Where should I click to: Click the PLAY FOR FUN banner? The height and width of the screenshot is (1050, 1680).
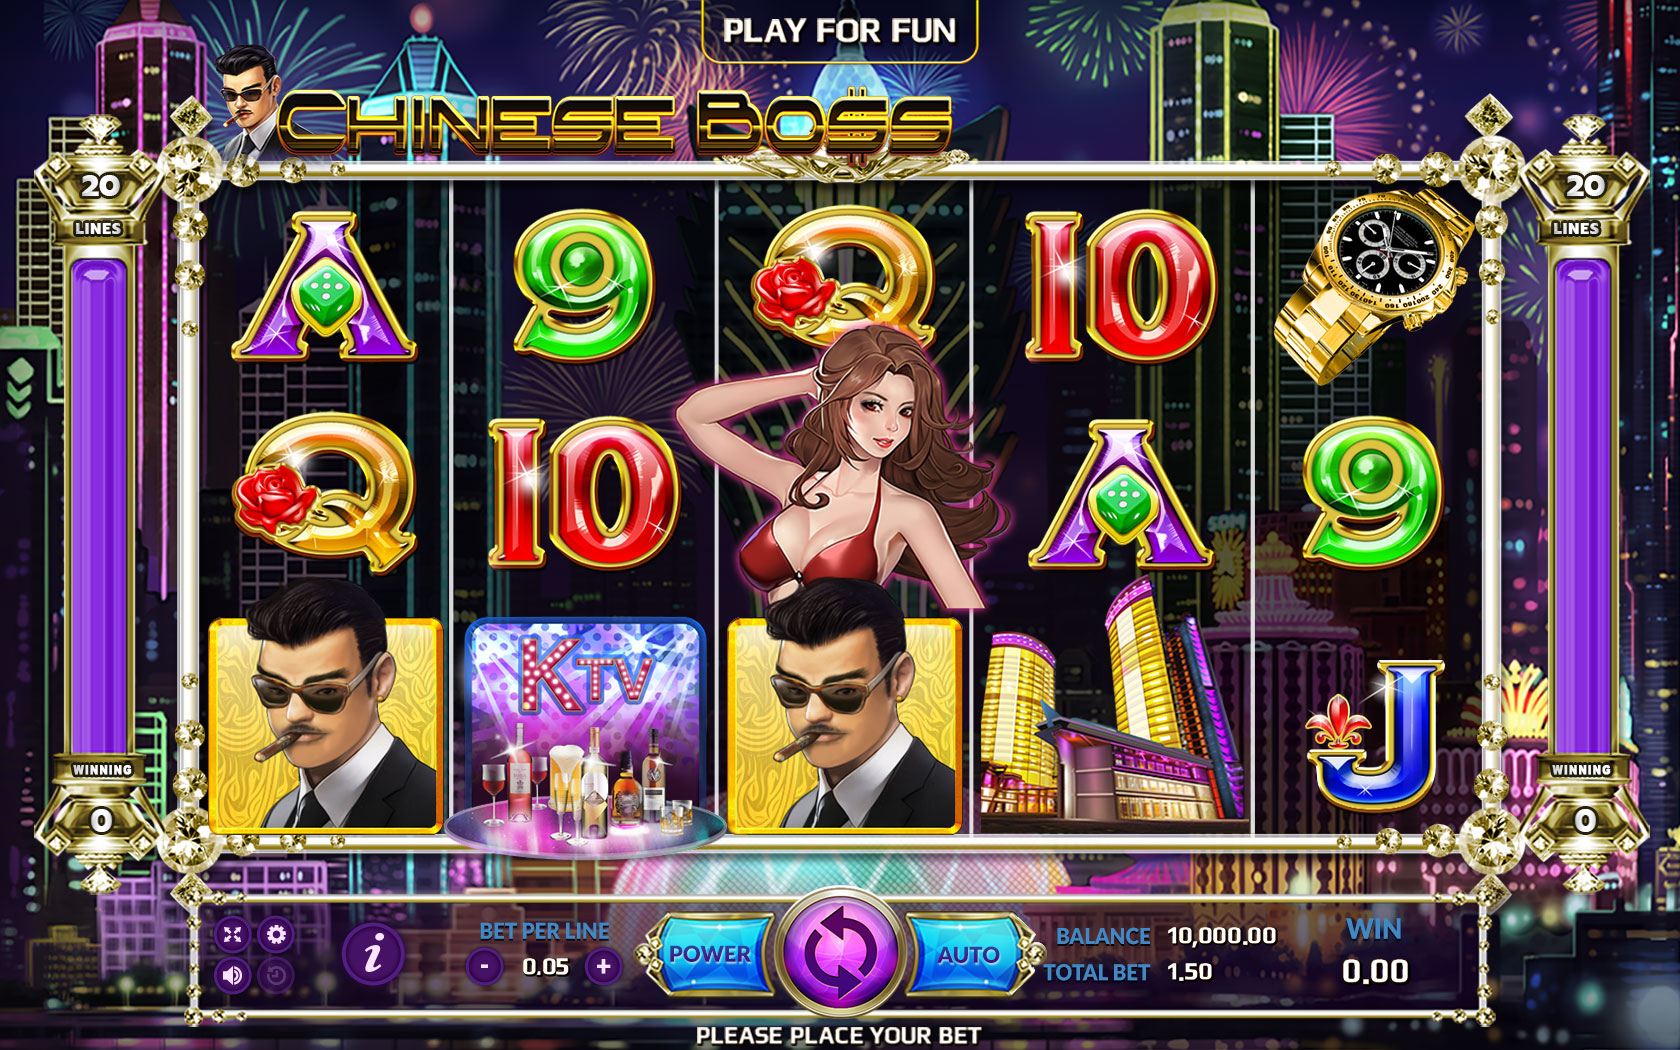tap(840, 31)
